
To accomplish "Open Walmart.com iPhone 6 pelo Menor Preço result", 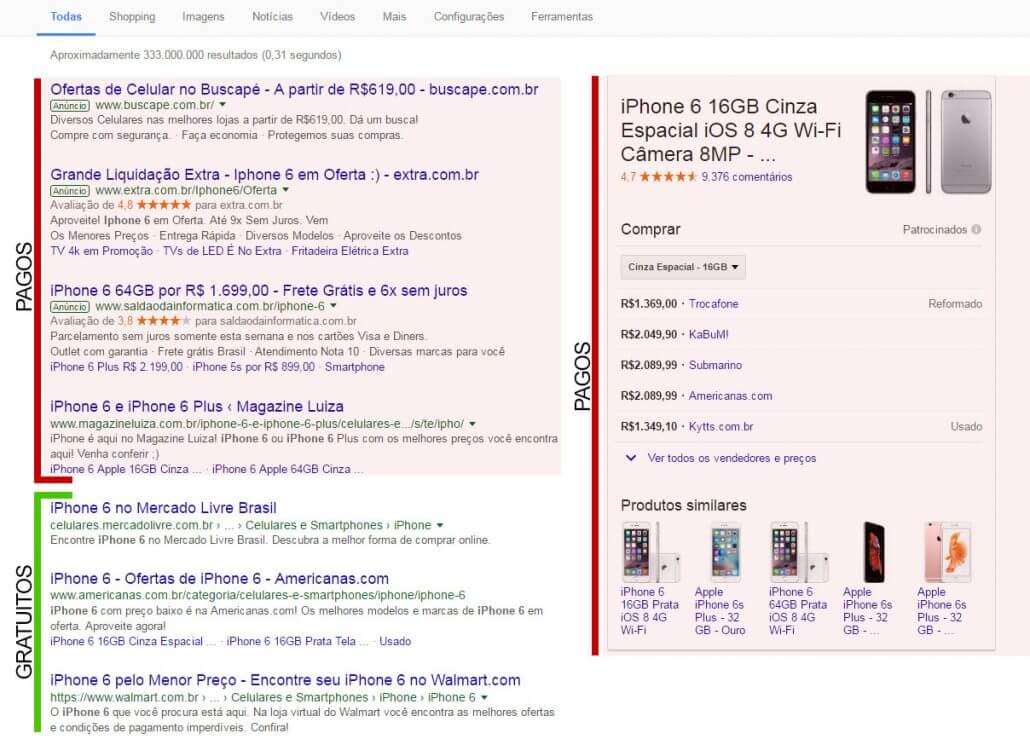I will [x=285, y=680].
